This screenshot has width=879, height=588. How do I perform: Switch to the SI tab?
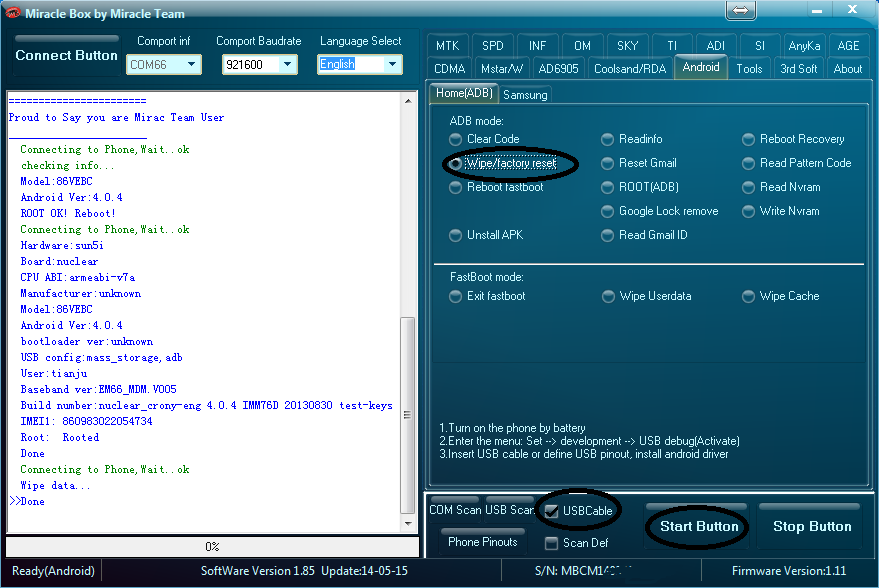point(760,45)
